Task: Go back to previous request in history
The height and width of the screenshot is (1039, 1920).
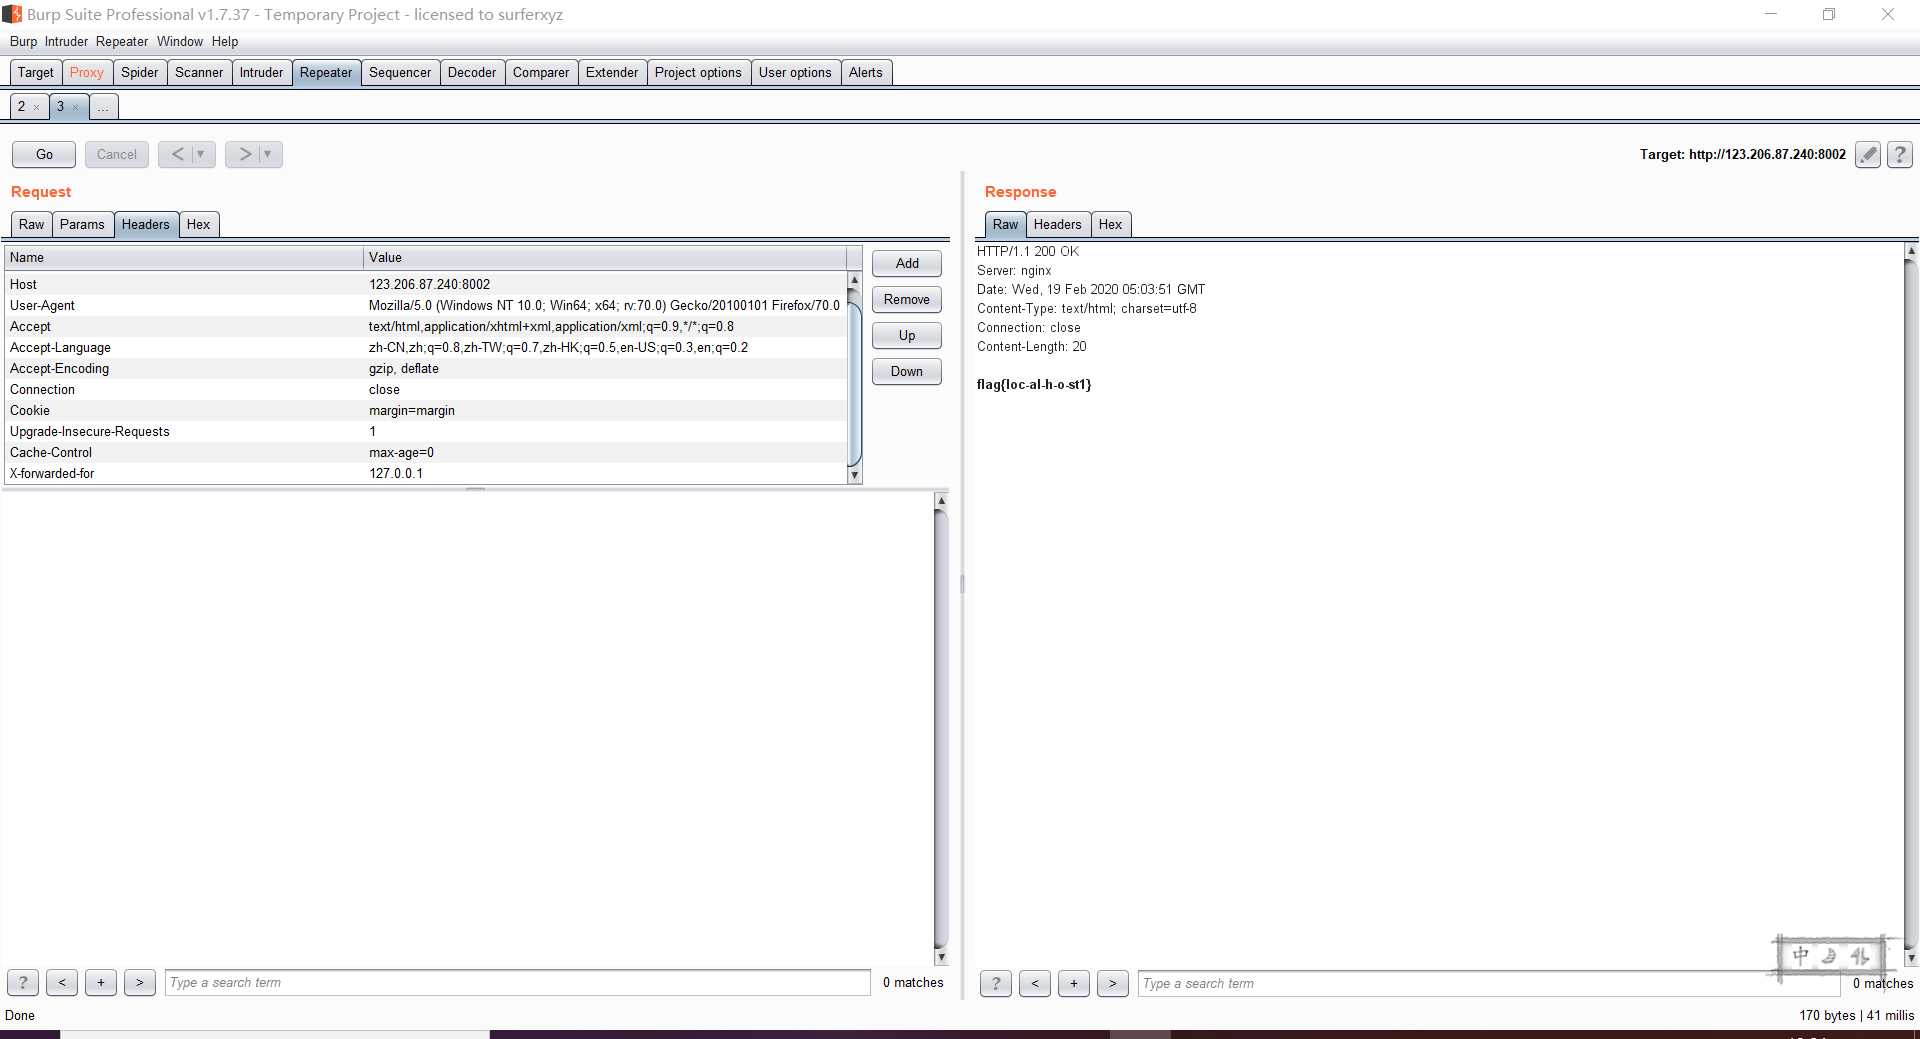Action: pos(177,154)
